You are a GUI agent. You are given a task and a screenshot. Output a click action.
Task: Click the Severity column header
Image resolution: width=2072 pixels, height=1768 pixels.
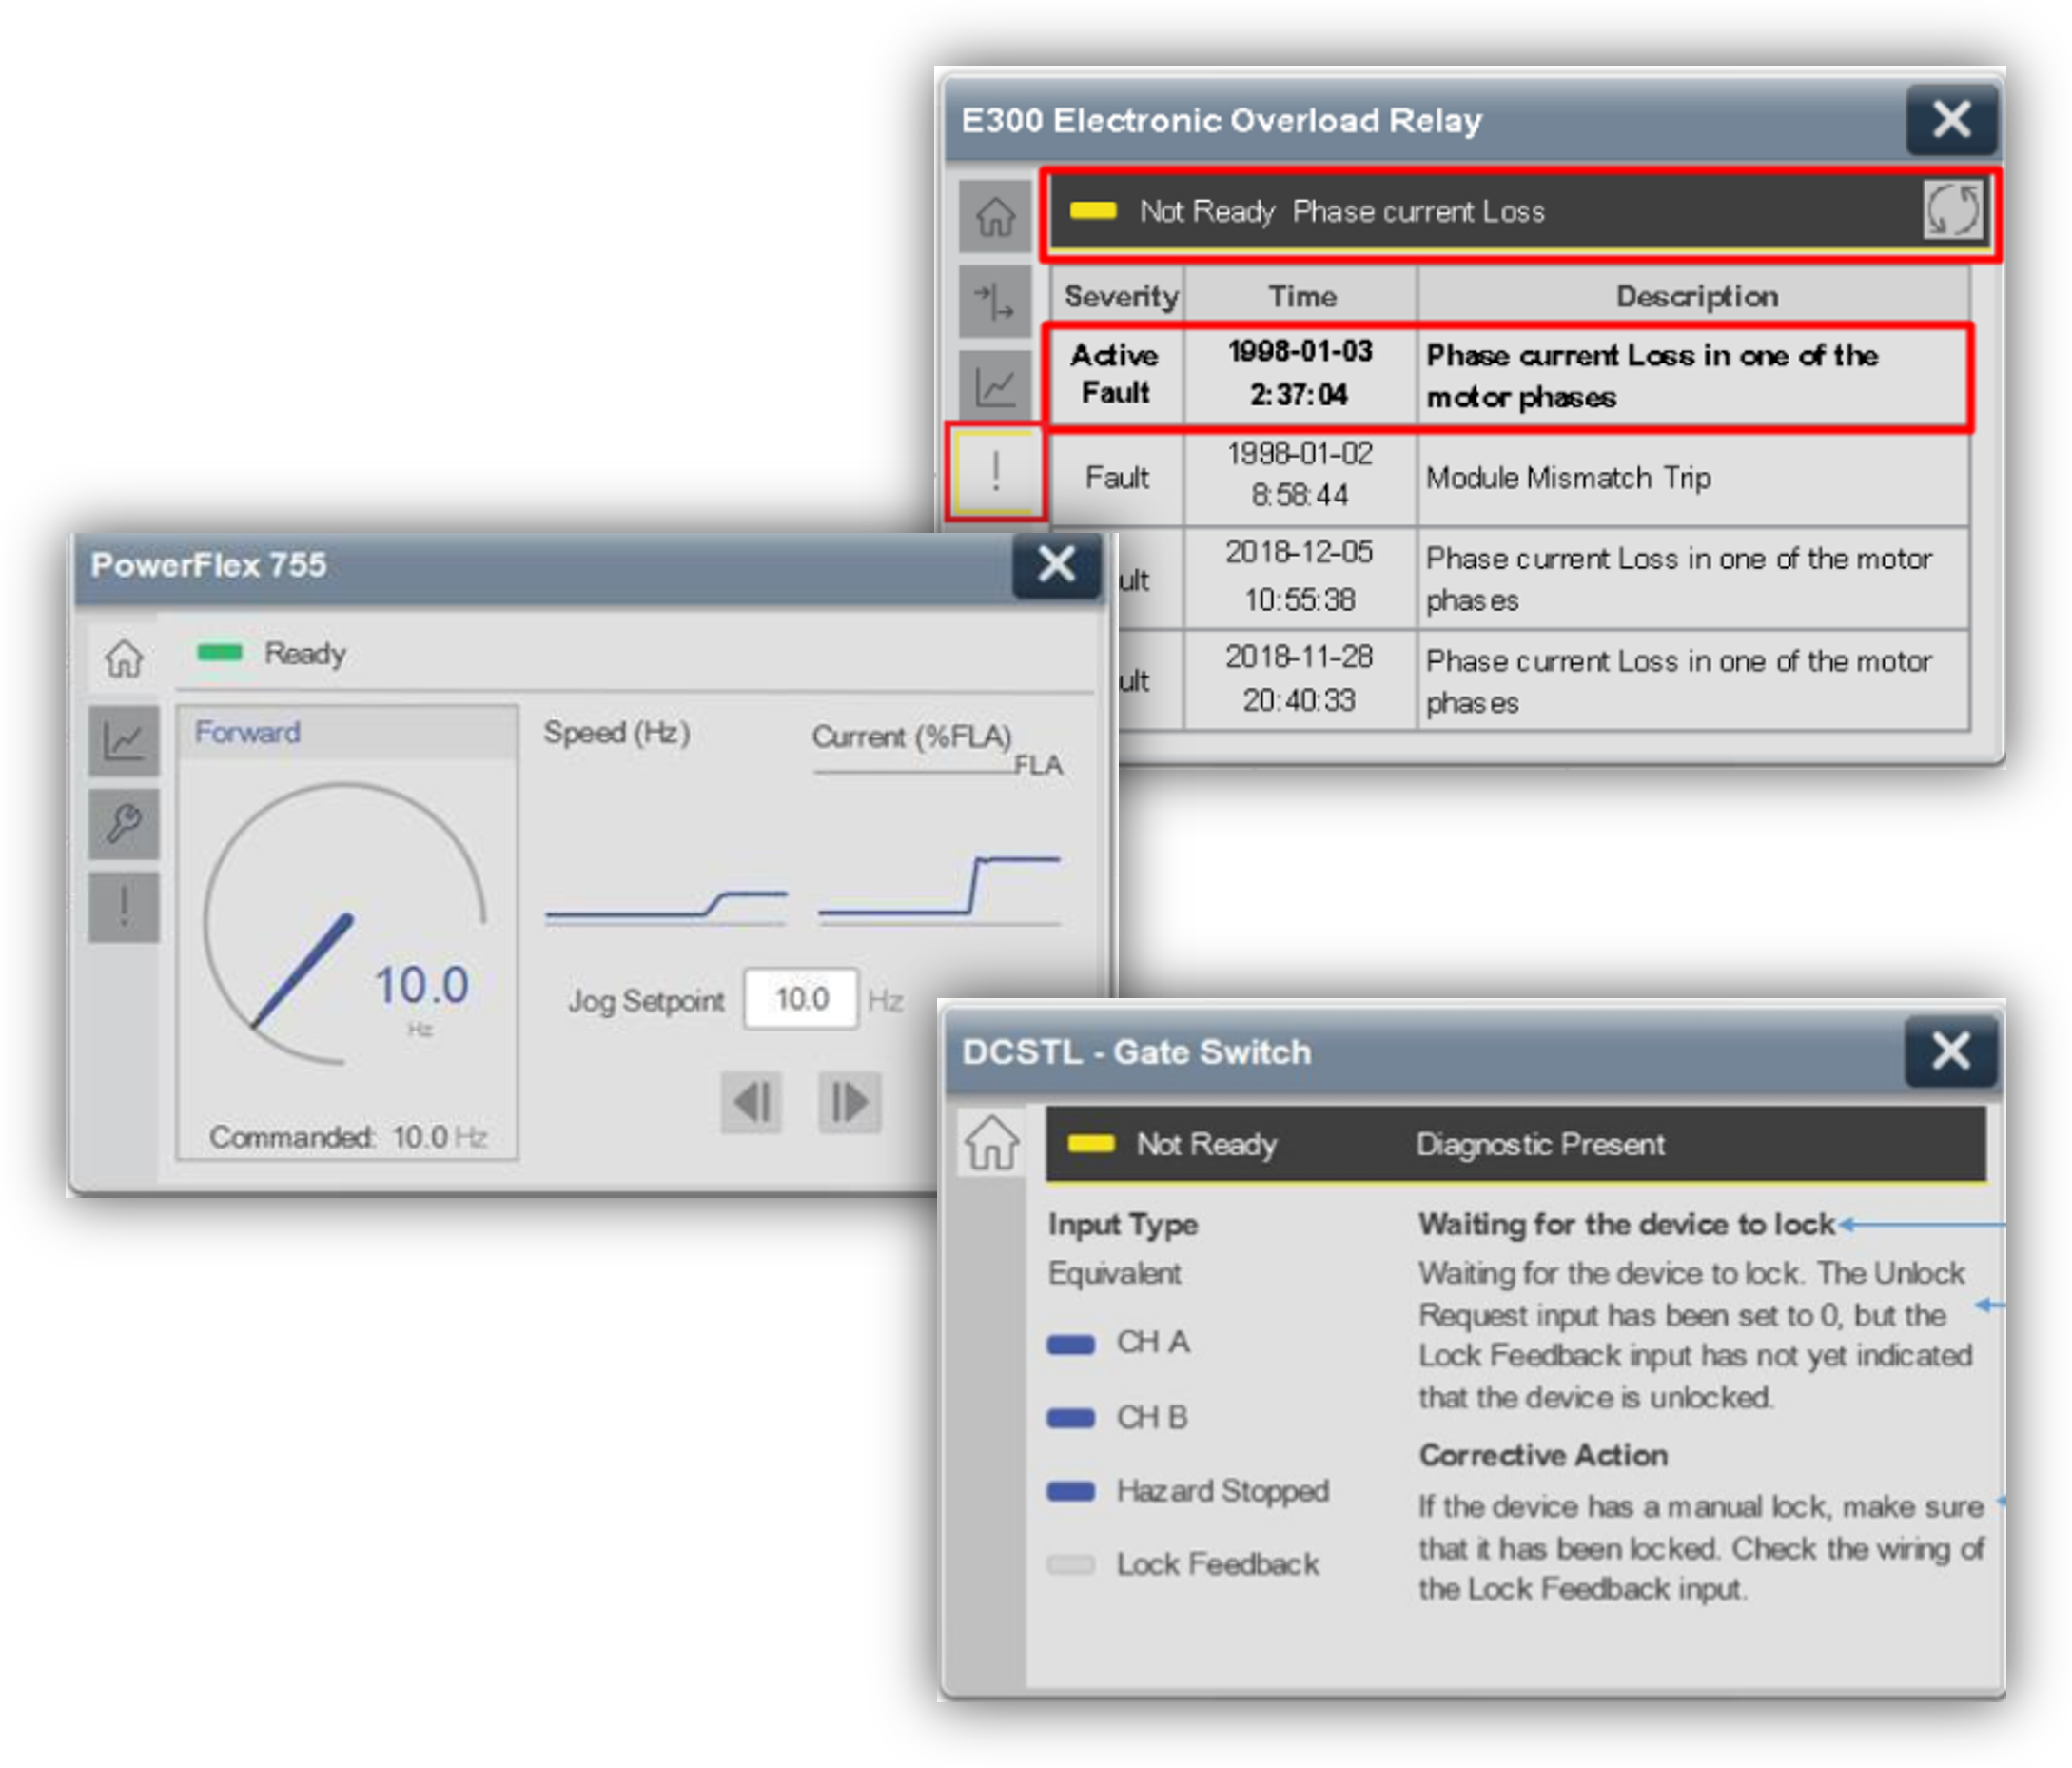(x=1120, y=296)
